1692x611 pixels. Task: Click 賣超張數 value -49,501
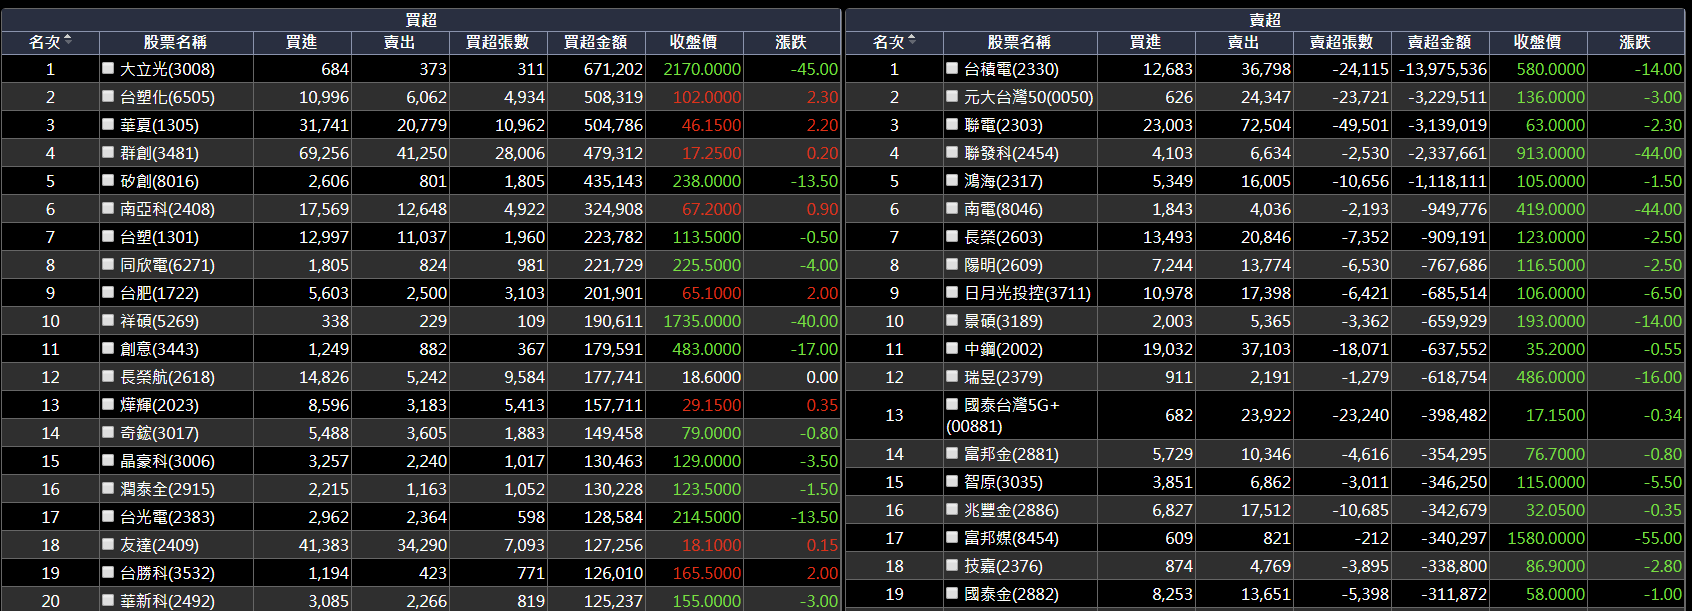1360,125
